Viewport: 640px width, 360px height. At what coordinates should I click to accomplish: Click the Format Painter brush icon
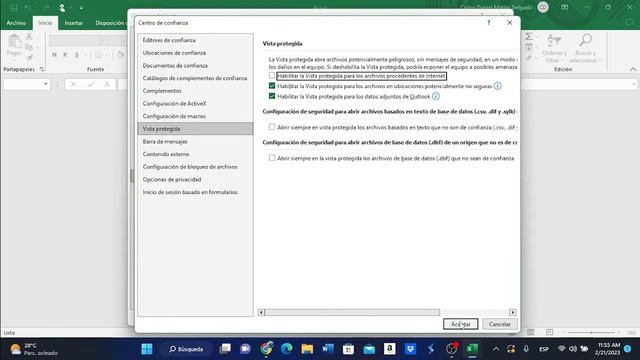tap(29, 58)
